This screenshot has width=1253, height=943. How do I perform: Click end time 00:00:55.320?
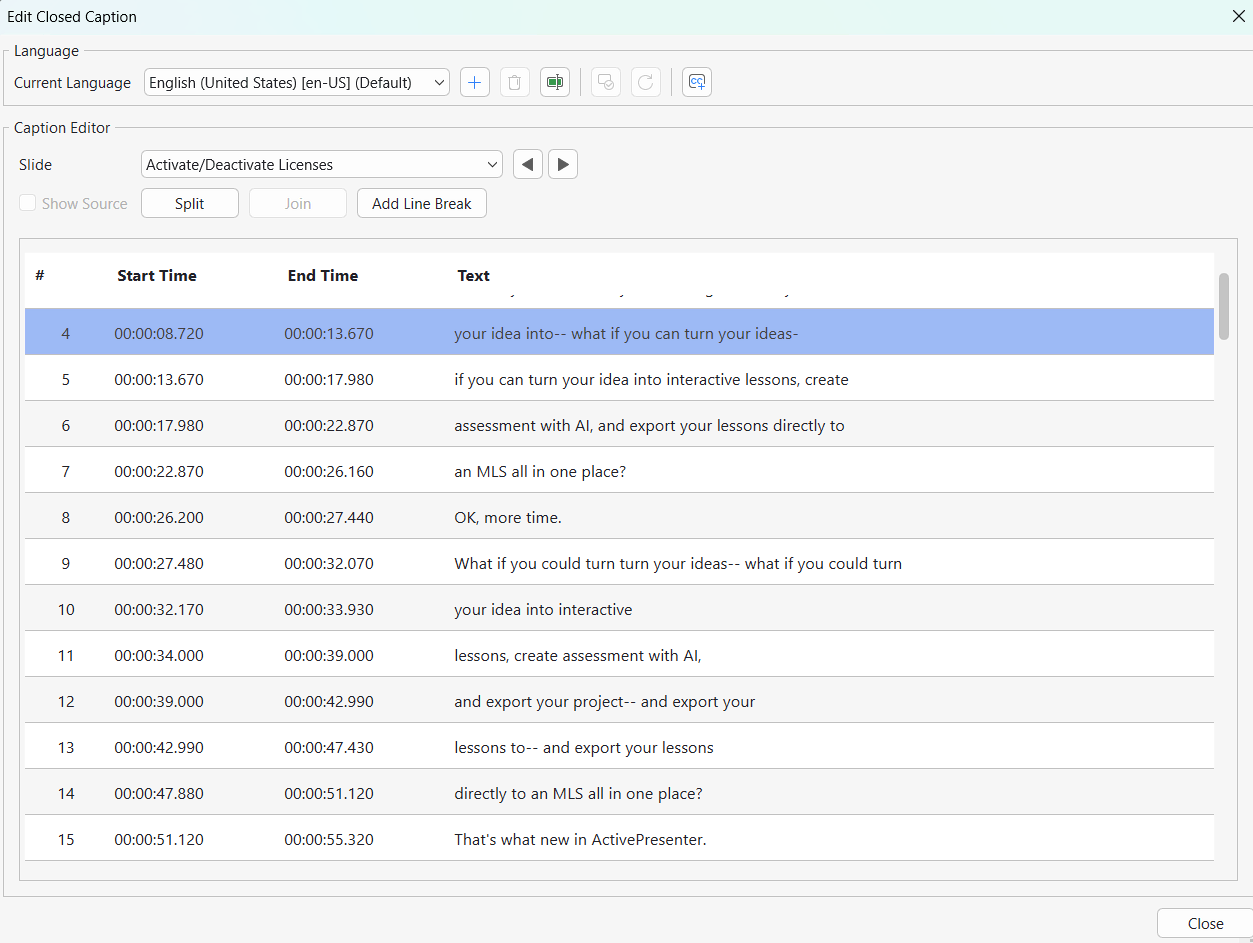click(x=329, y=840)
